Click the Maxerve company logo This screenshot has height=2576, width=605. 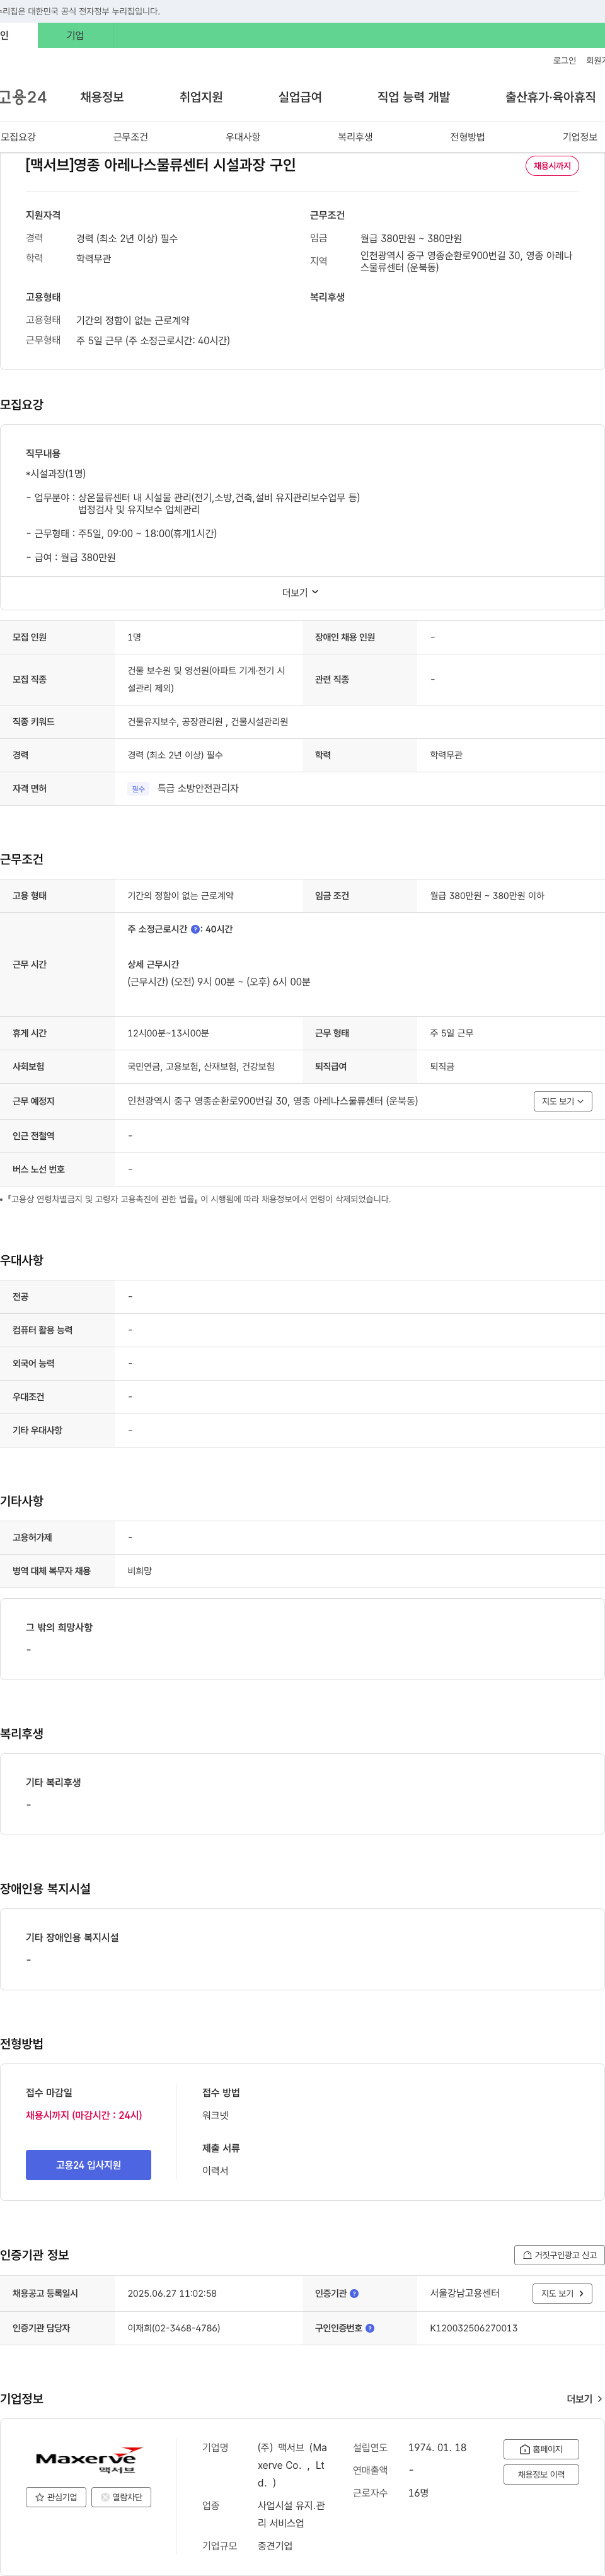88,2461
